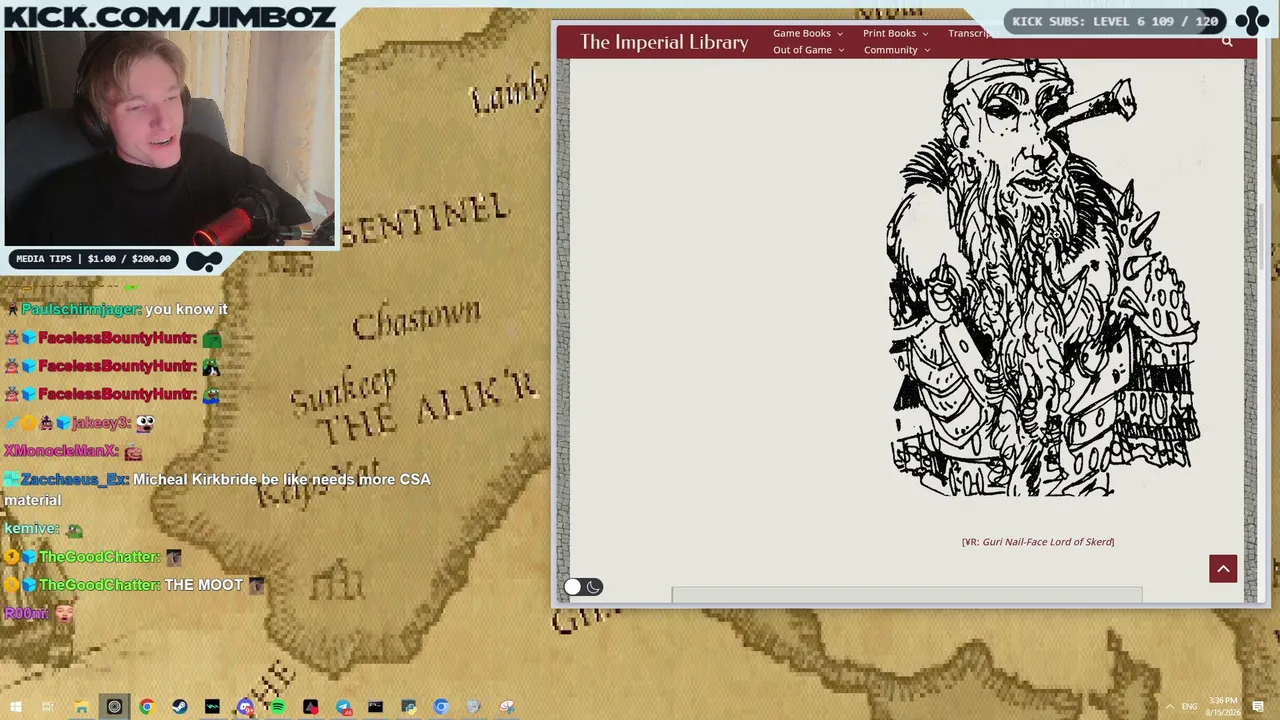
Task: Toggle the light/dark mode switch
Action: click(583, 587)
